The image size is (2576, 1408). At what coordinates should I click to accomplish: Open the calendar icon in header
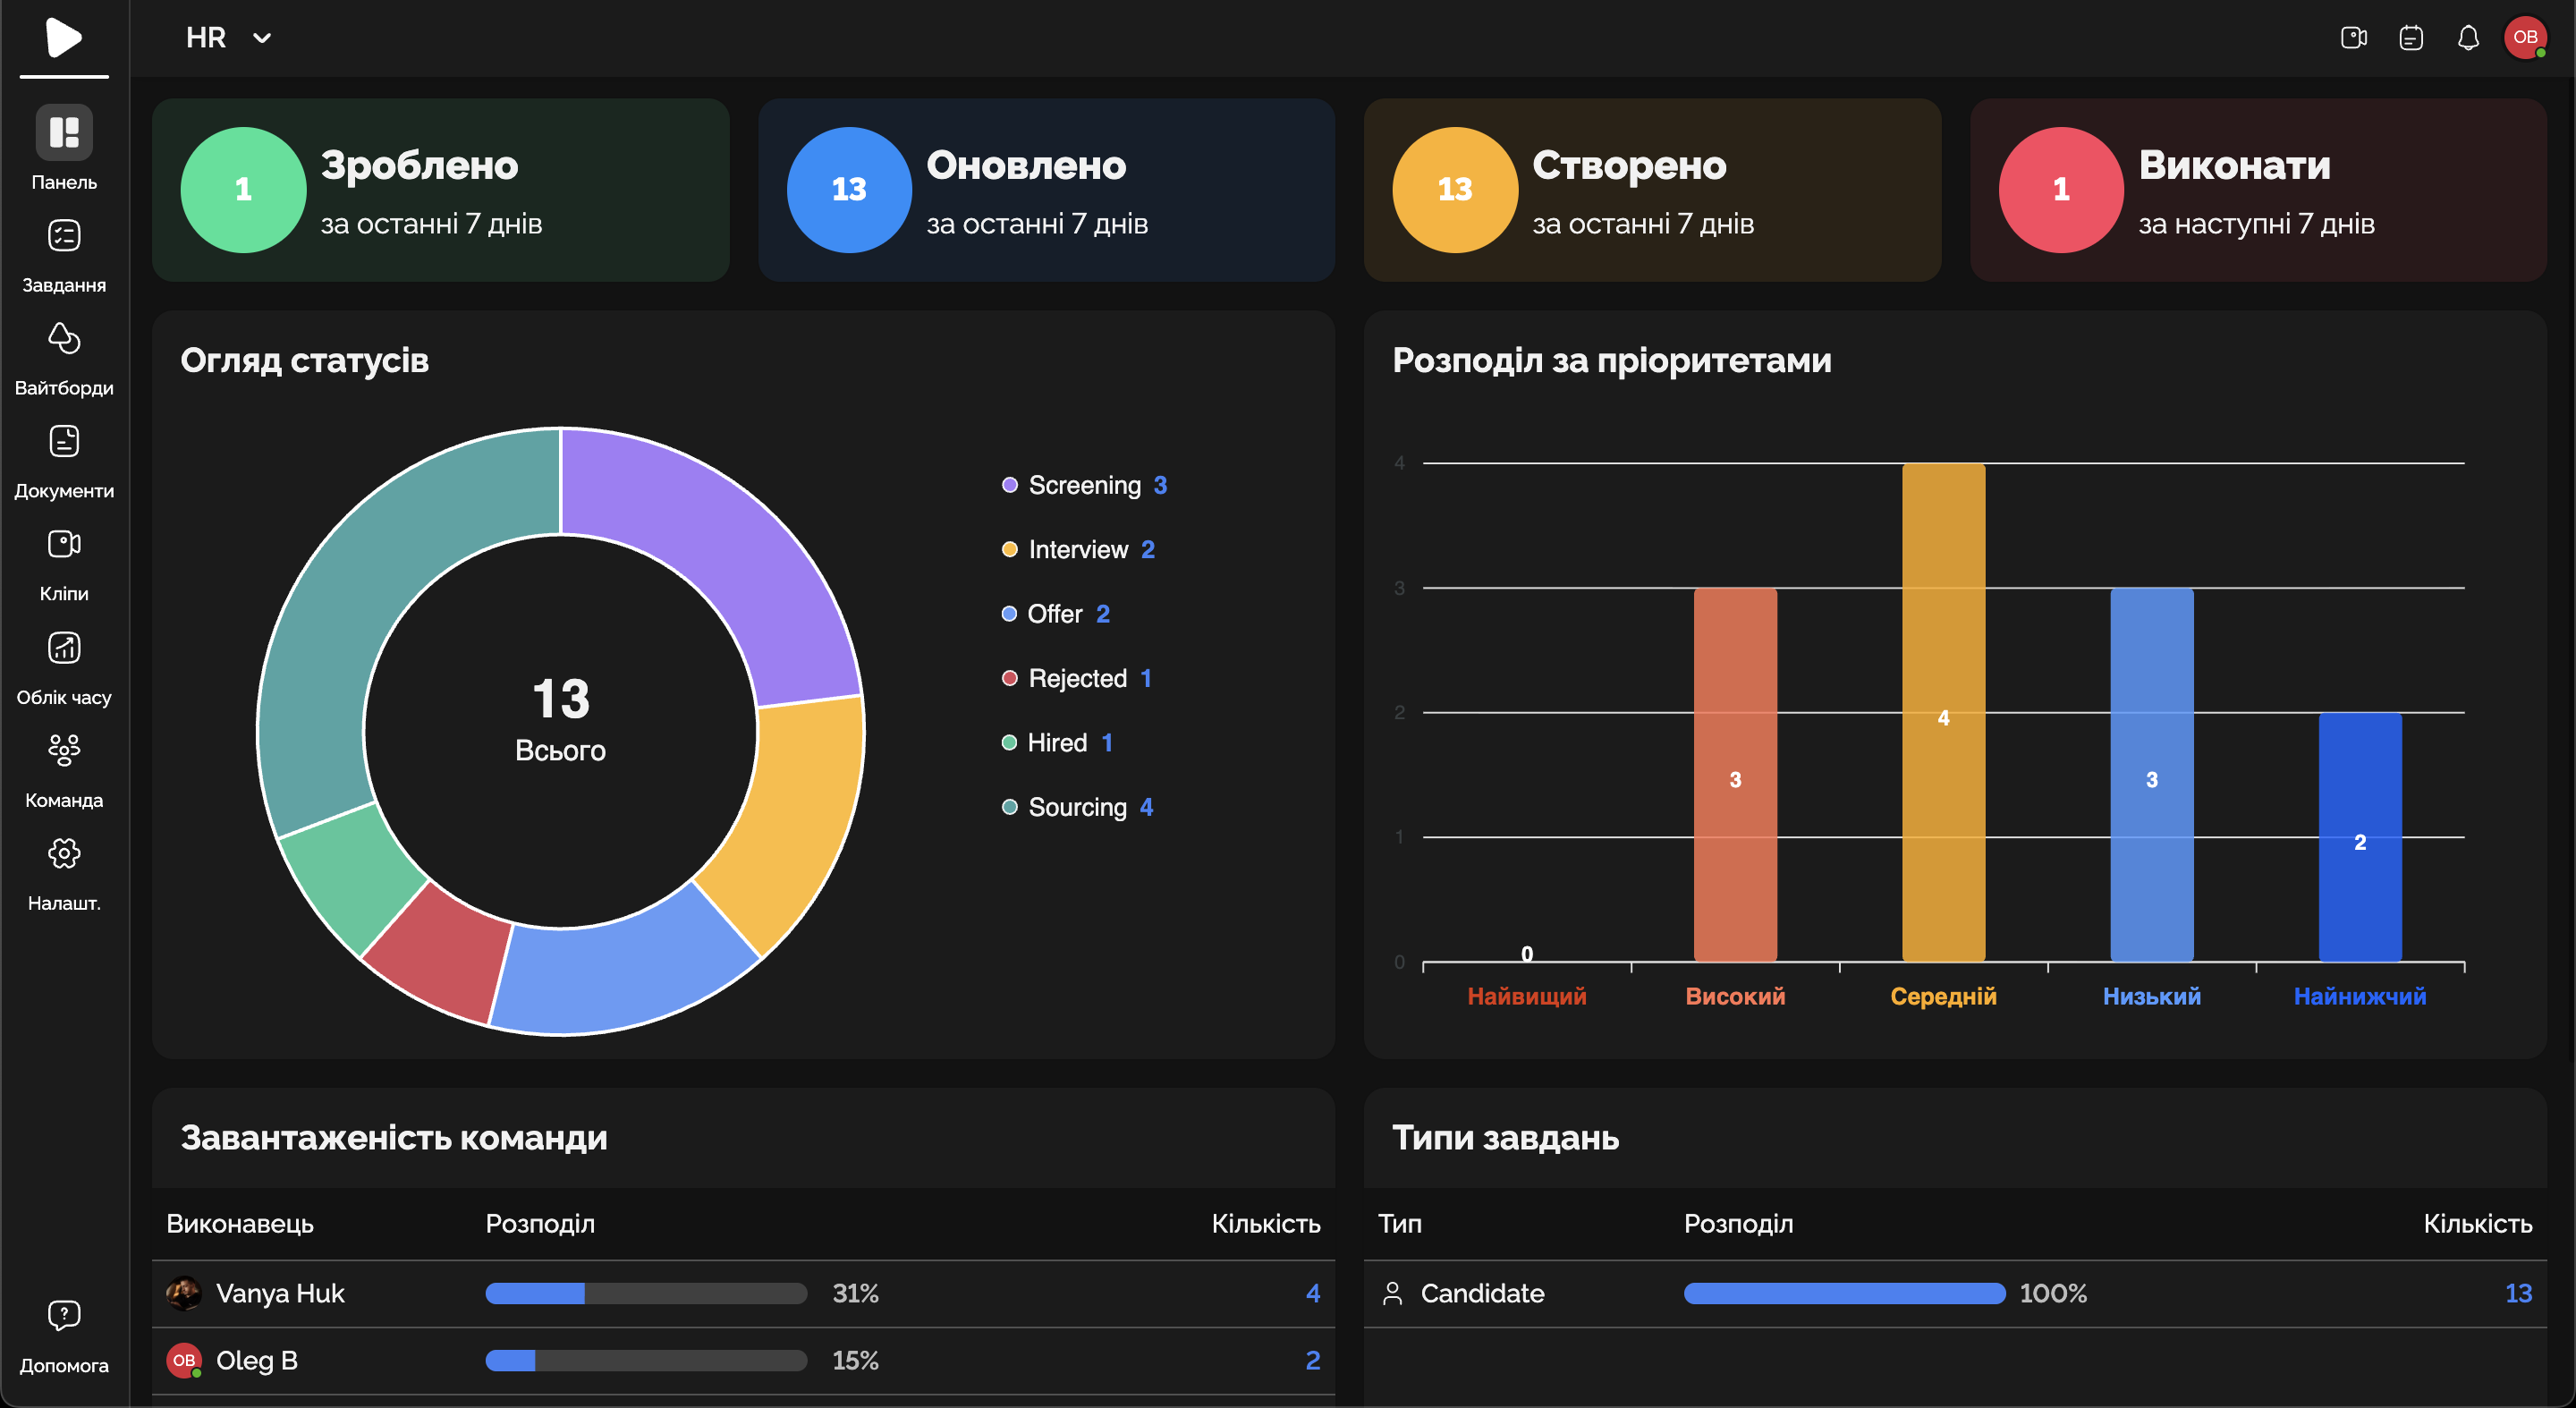coord(2411,38)
